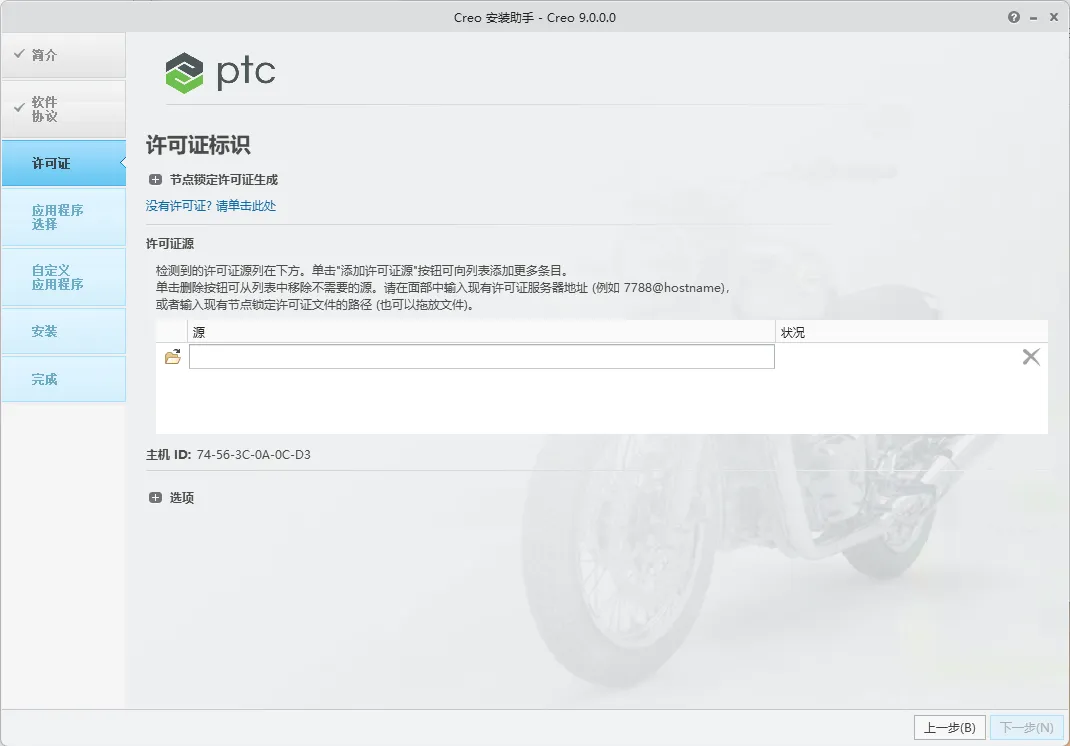Click 下一步(N) button
The width and height of the screenshot is (1070, 746).
(x=1026, y=728)
